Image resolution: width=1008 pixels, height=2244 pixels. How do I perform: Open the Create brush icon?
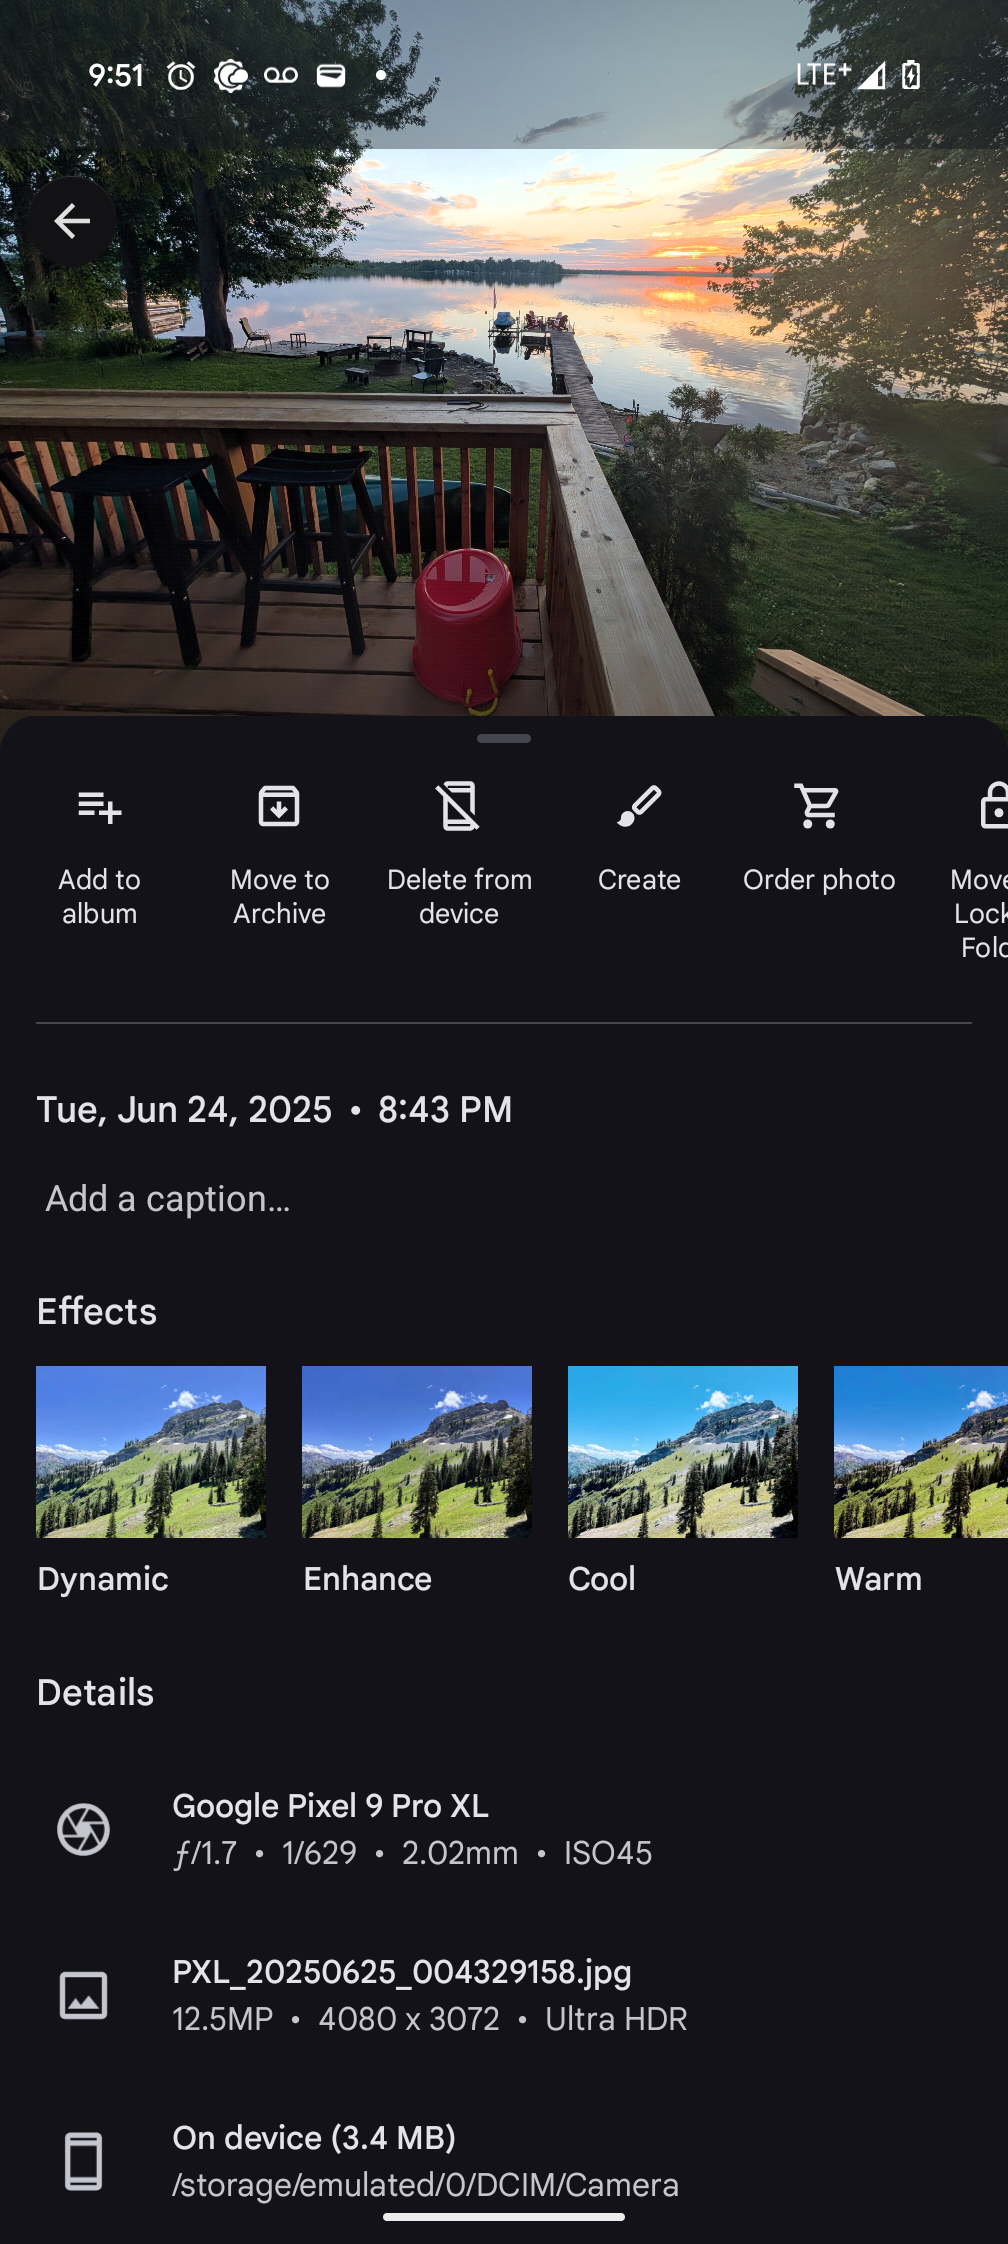pos(639,807)
